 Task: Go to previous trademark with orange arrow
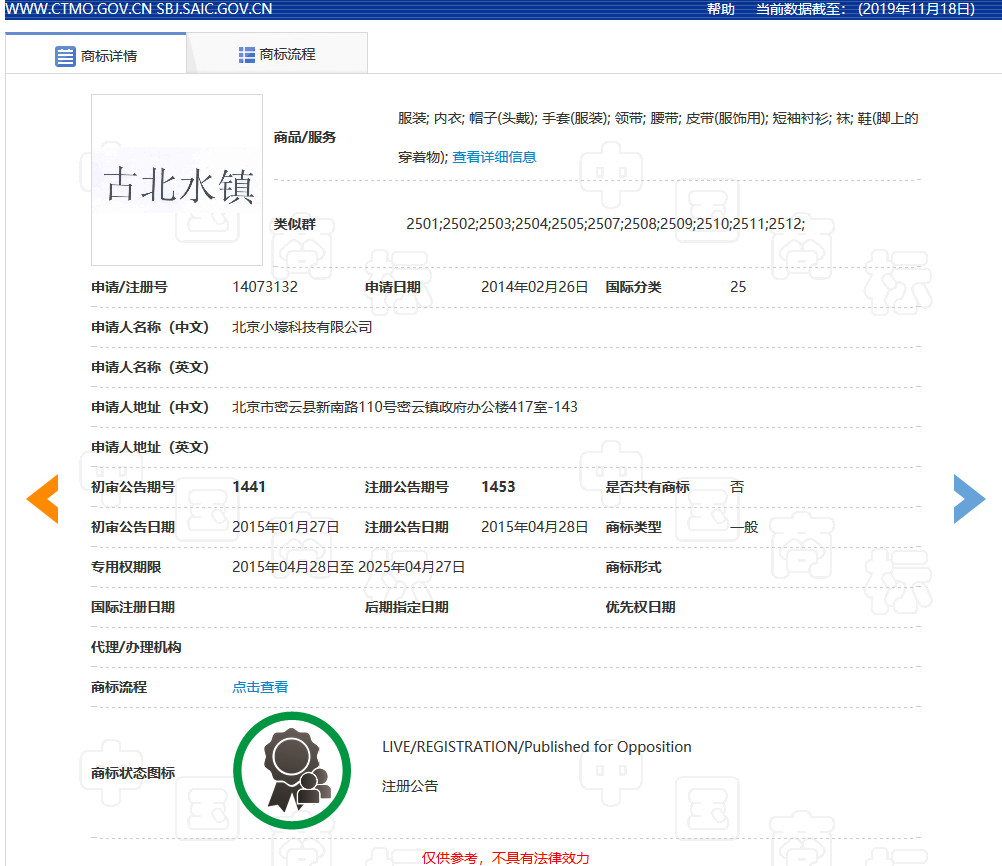click(x=42, y=499)
